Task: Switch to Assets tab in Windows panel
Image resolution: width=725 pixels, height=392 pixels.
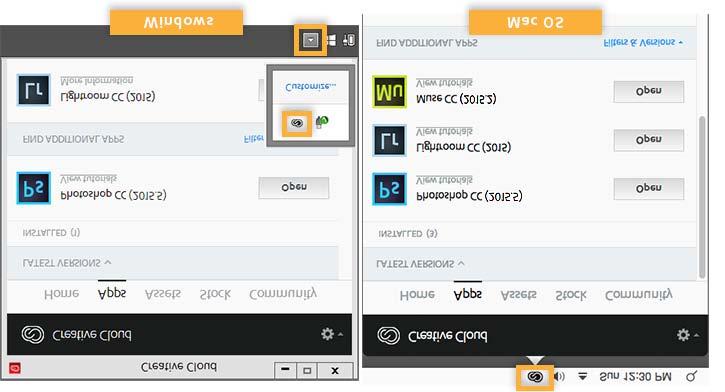Action: tap(163, 294)
